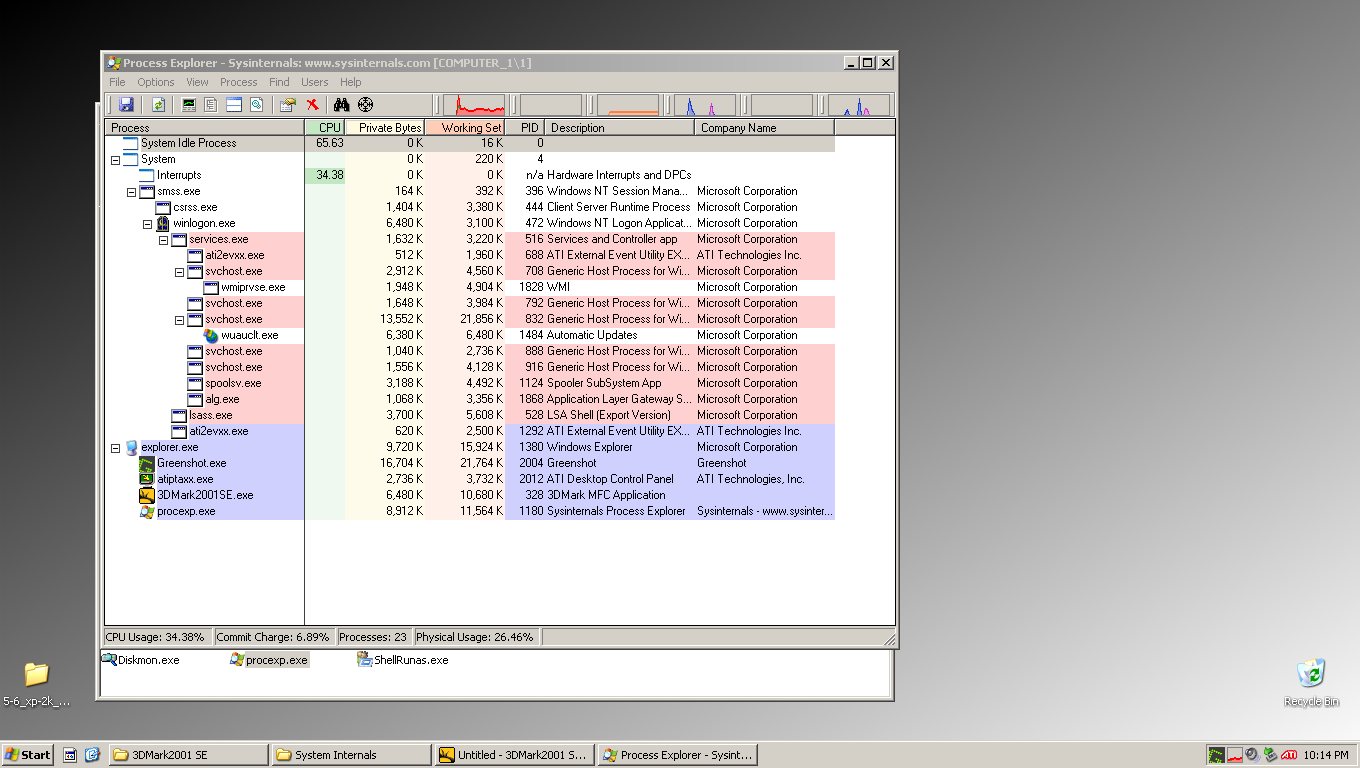Open the Options menu
This screenshot has width=1360, height=768.
tap(156, 82)
